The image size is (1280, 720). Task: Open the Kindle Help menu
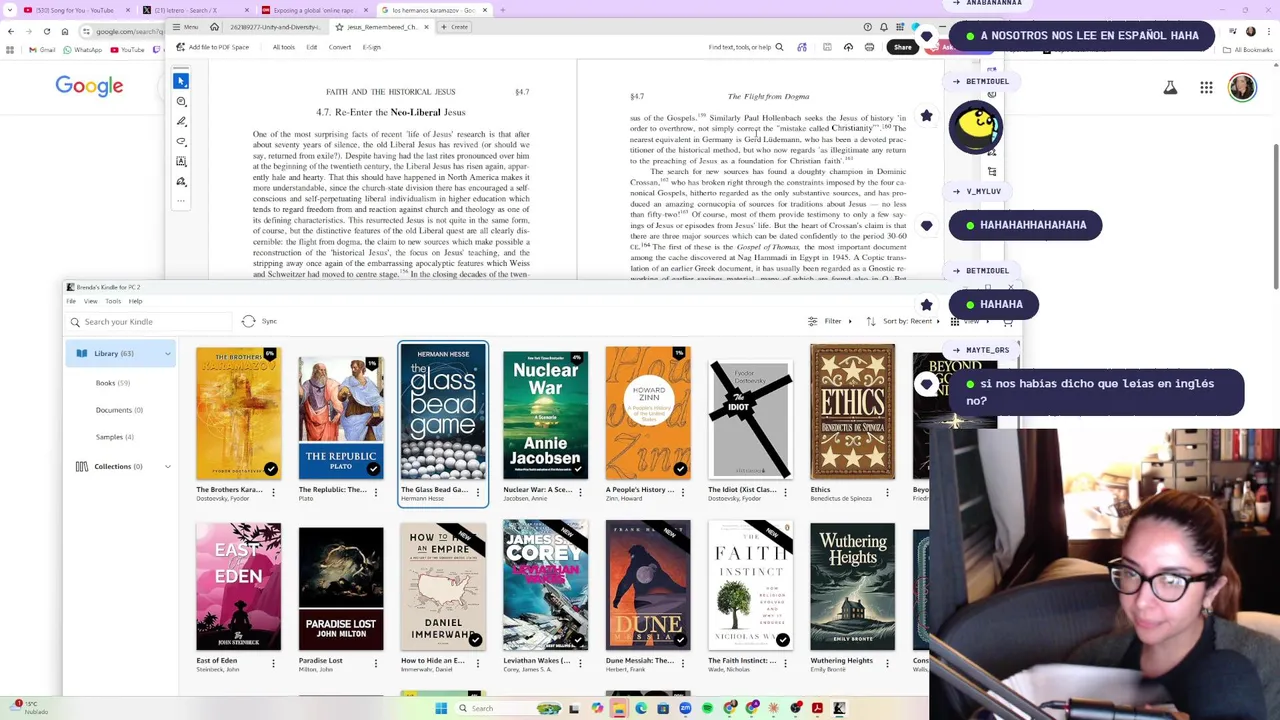click(135, 301)
